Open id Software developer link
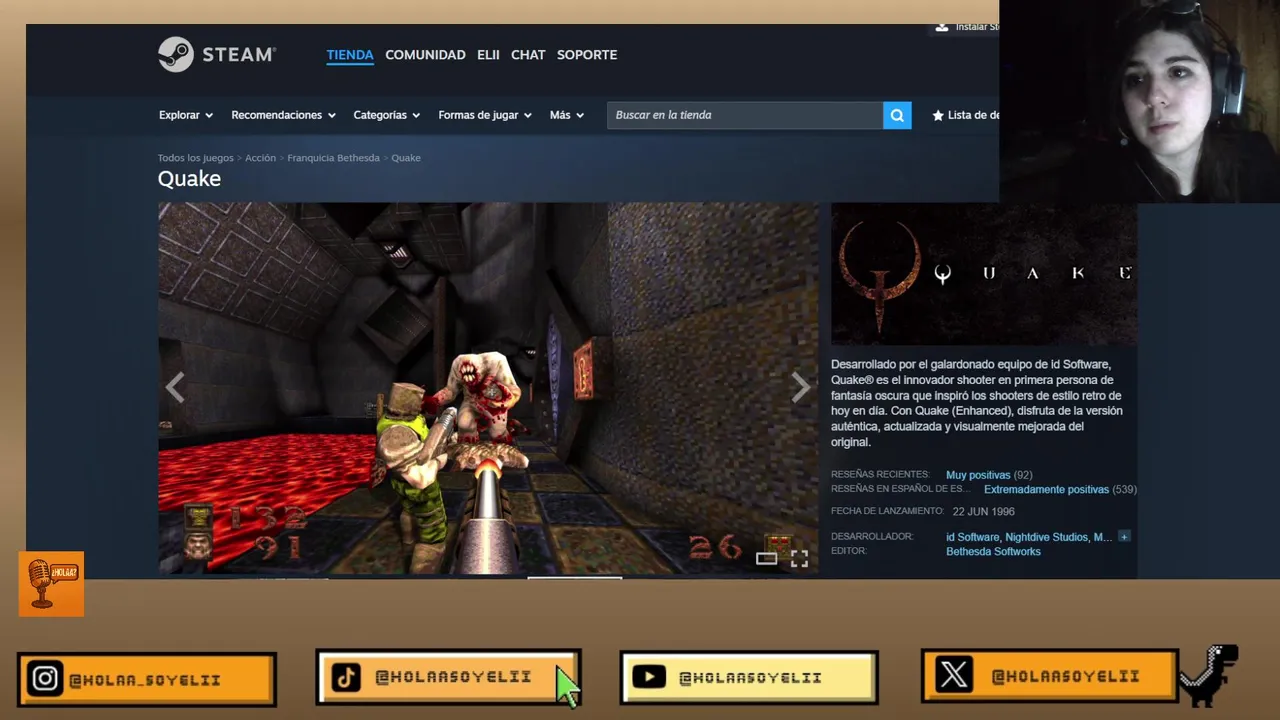Viewport: 1280px width, 720px height. [973, 537]
